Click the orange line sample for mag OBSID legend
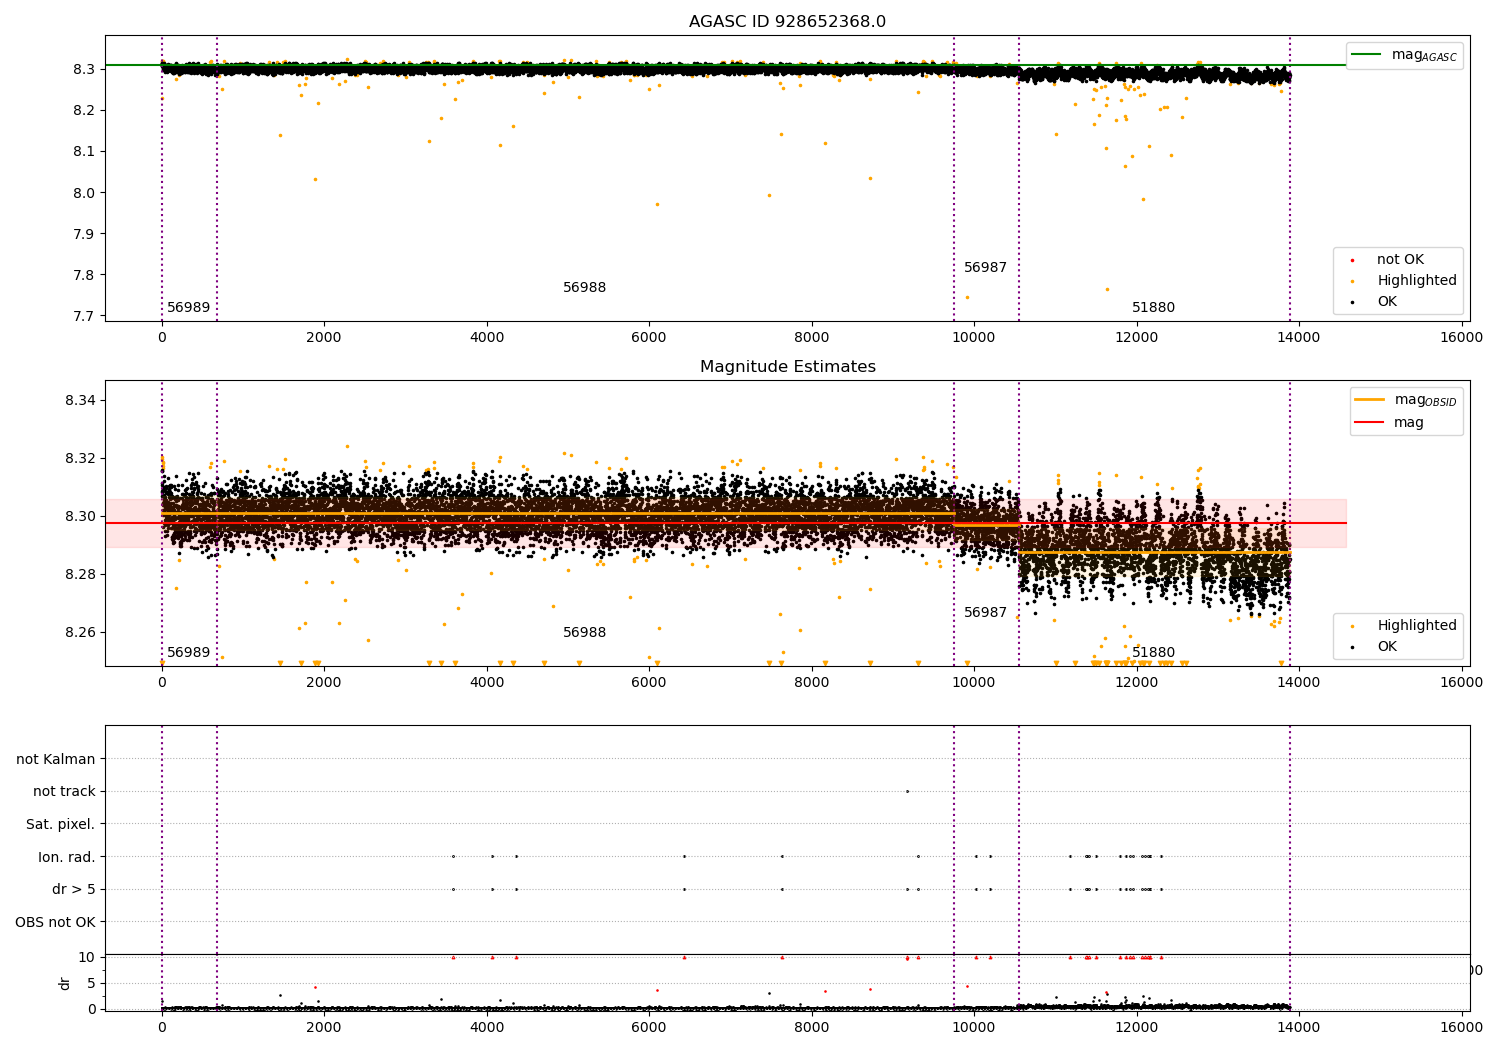The width and height of the screenshot is (1500, 1050). click(x=1369, y=400)
